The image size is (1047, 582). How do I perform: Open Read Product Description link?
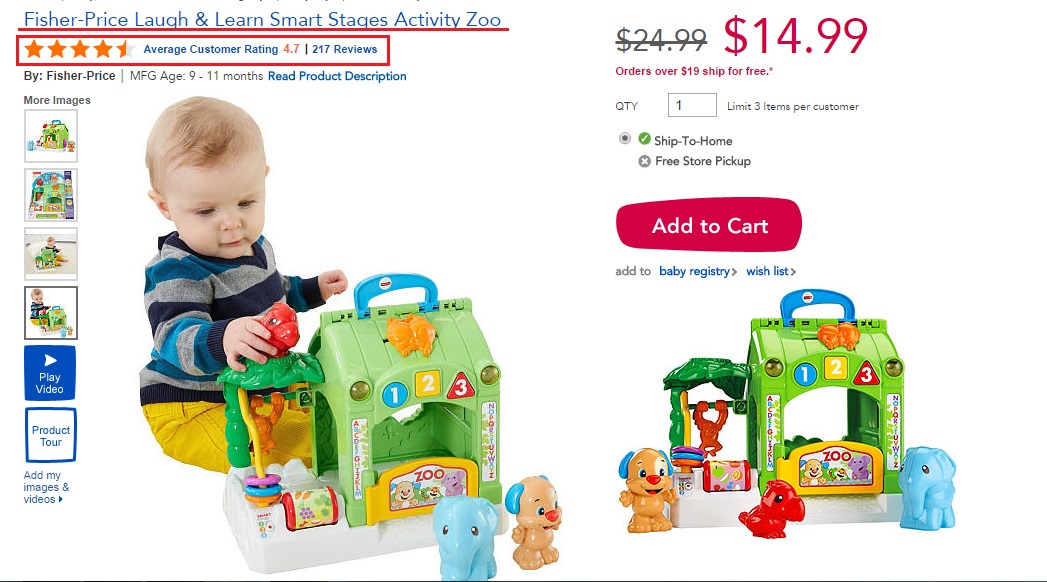click(x=337, y=76)
